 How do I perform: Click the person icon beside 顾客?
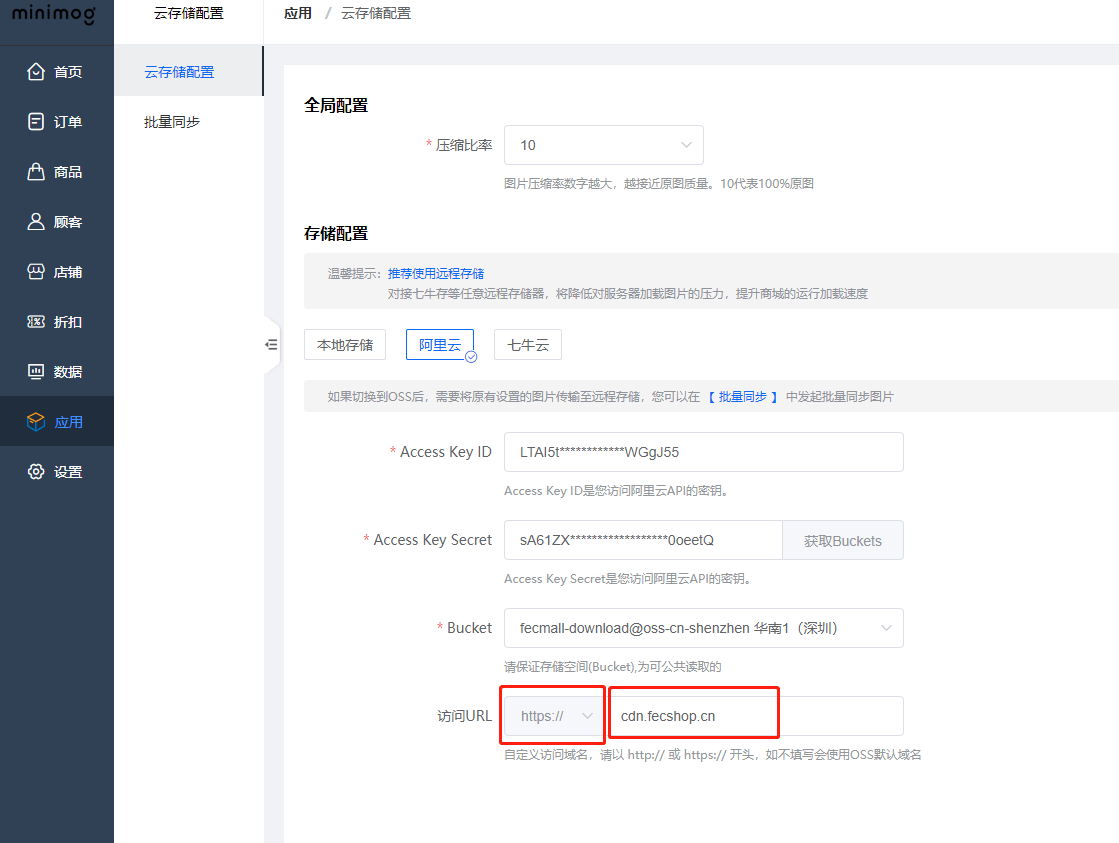36,221
